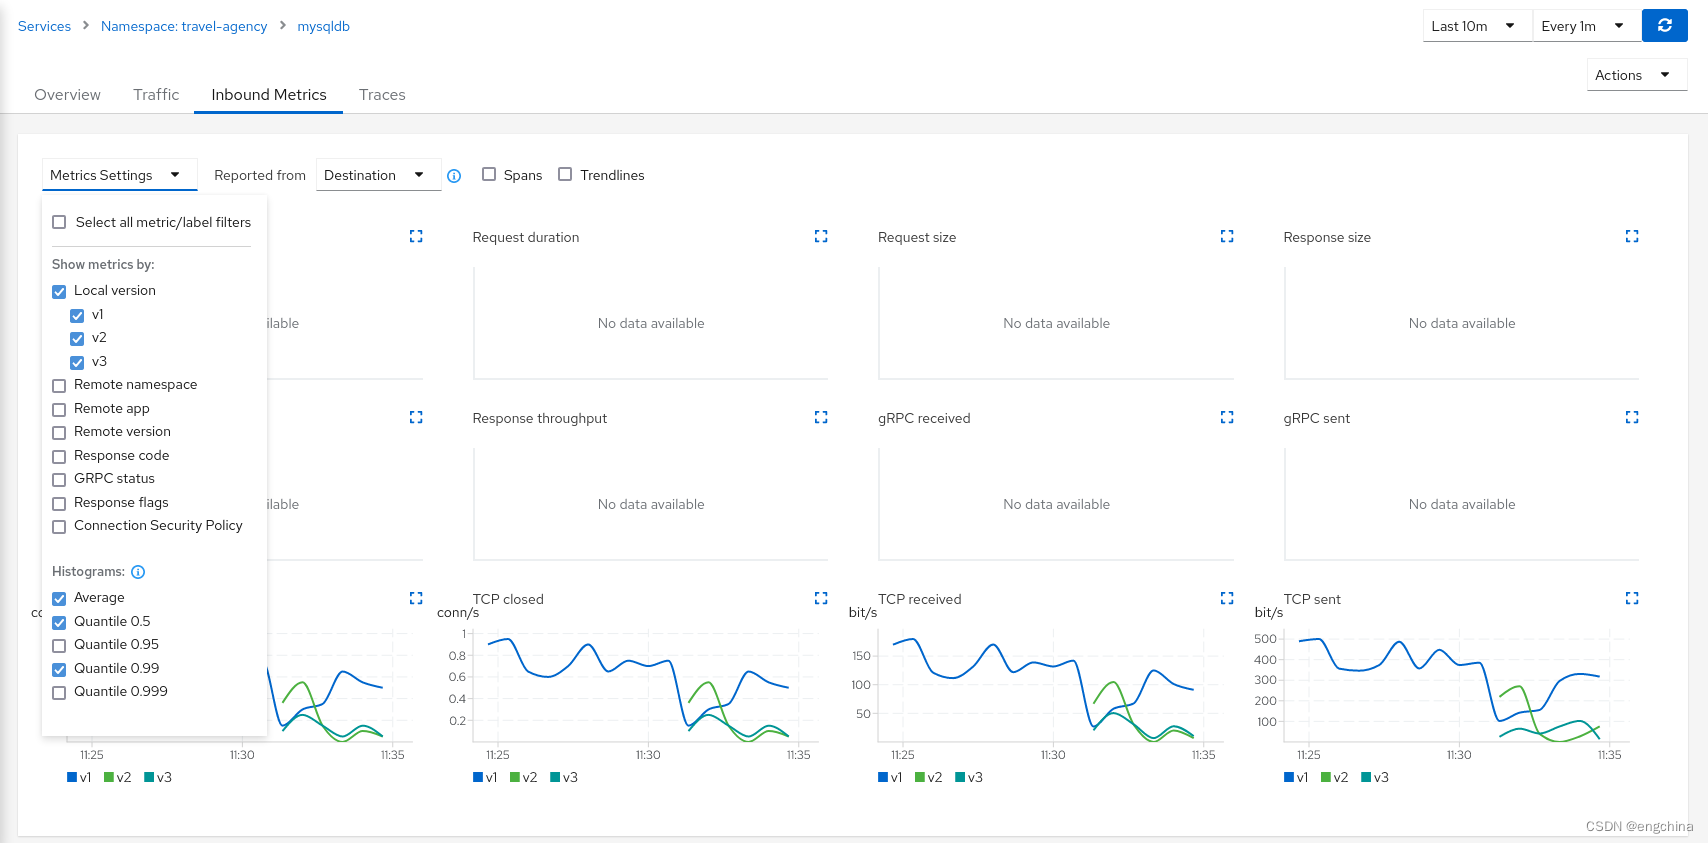1708x843 pixels.
Task: Check Select all metric/label filters
Action: pyautogui.click(x=59, y=222)
